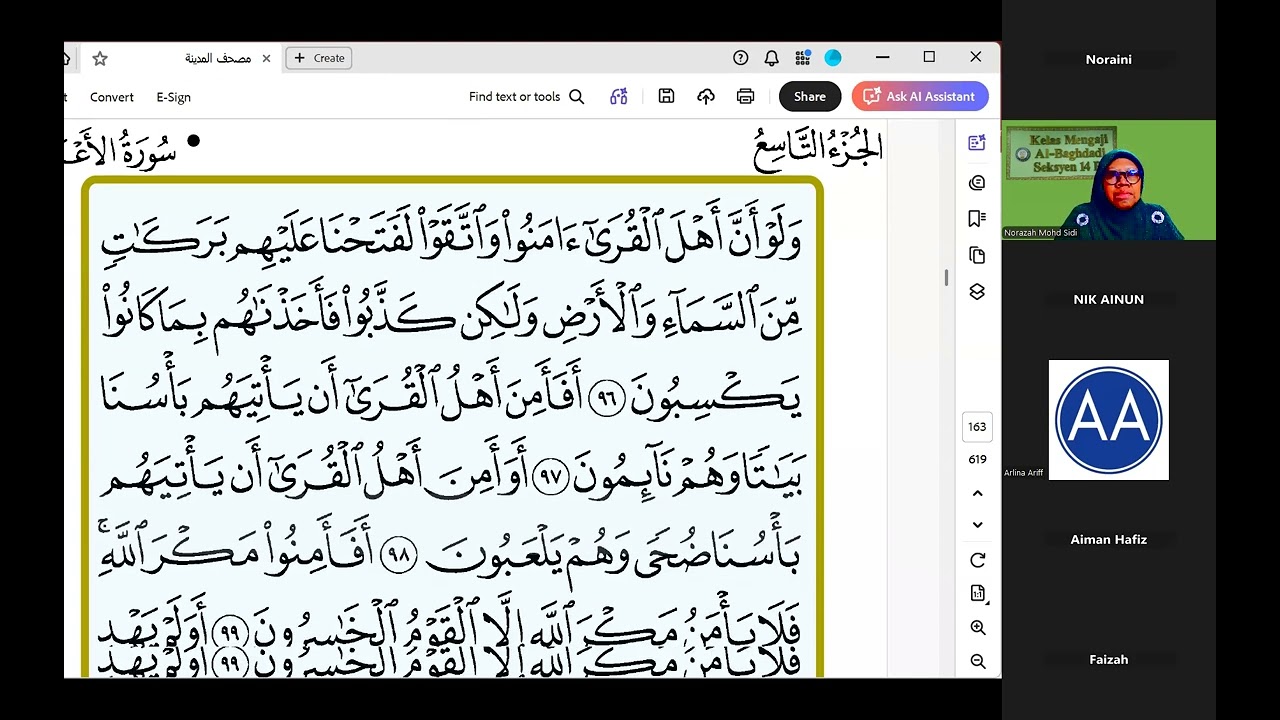The width and height of the screenshot is (1280, 720).
Task: Go to previous page with up arrow
Action: pos(978,493)
